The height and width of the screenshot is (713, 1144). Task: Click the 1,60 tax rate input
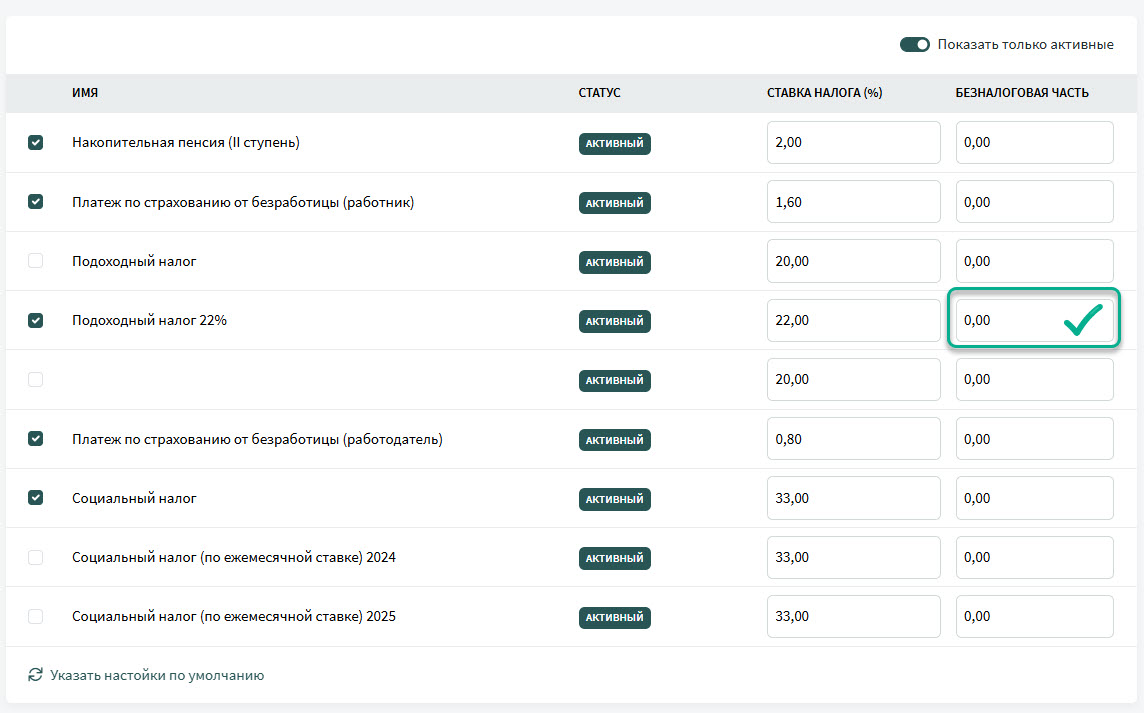point(853,202)
